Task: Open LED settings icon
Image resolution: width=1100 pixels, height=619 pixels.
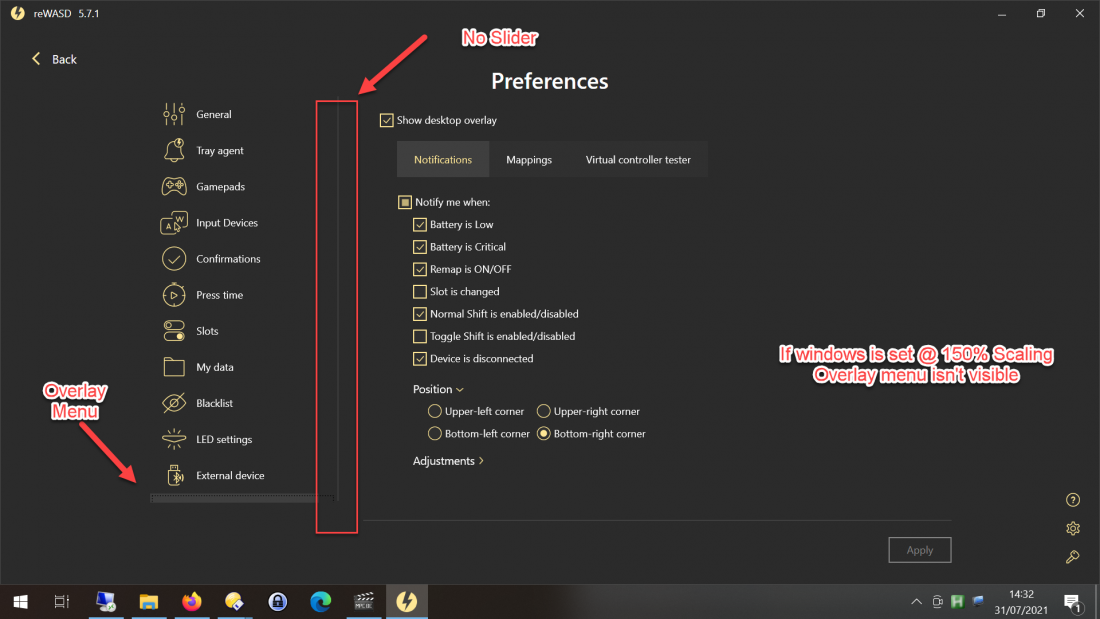Action: (174, 439)
